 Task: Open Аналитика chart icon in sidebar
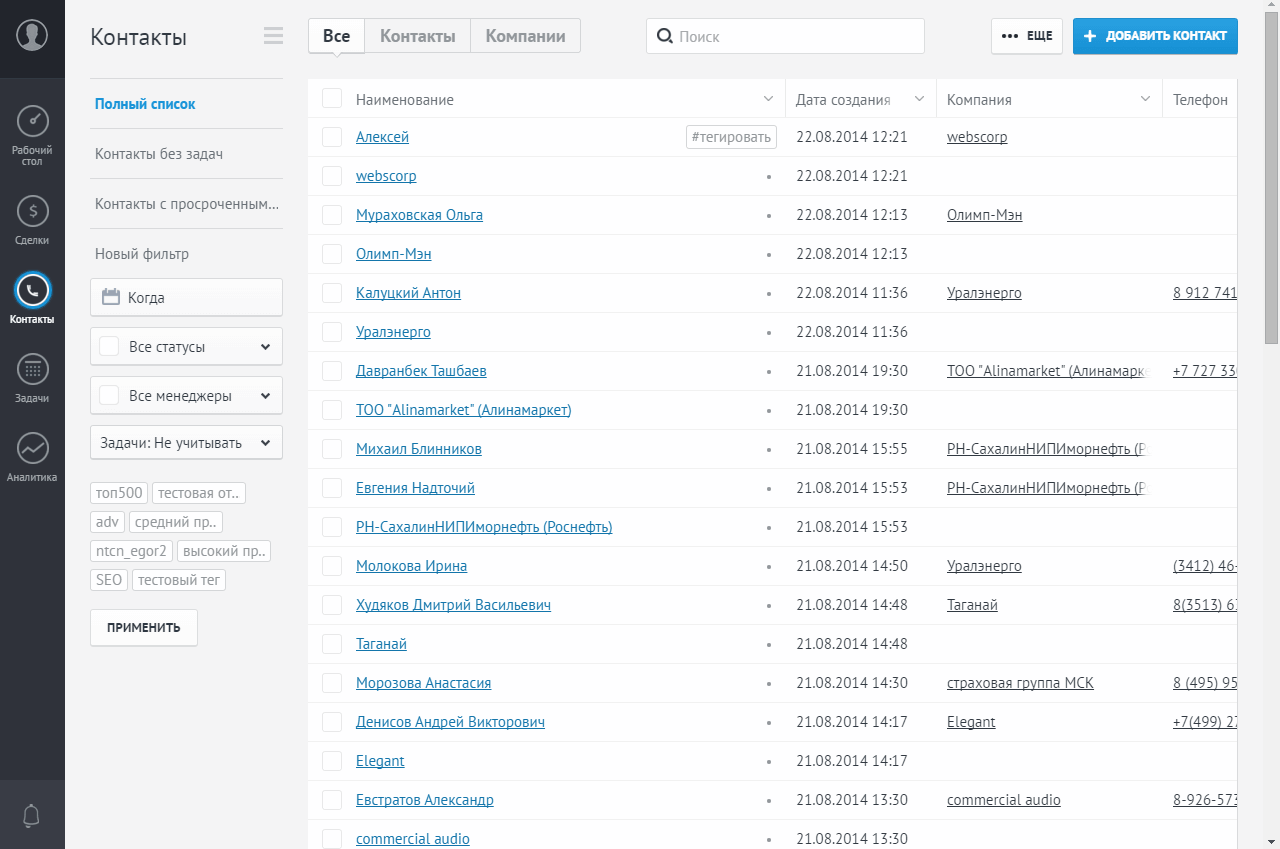pos(32,448)
